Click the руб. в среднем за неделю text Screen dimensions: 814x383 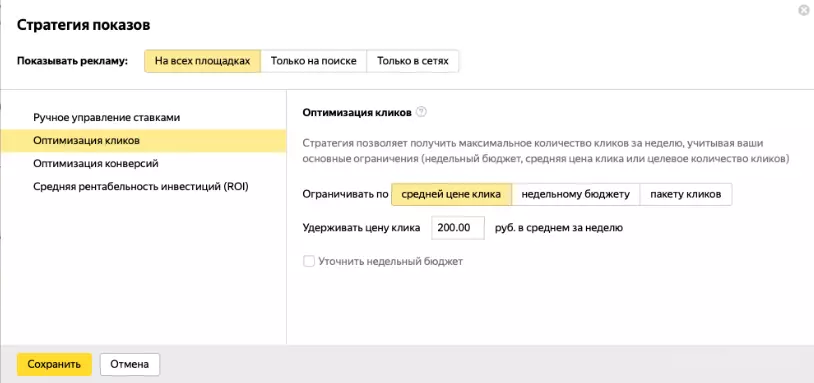(x=559, y=228)
